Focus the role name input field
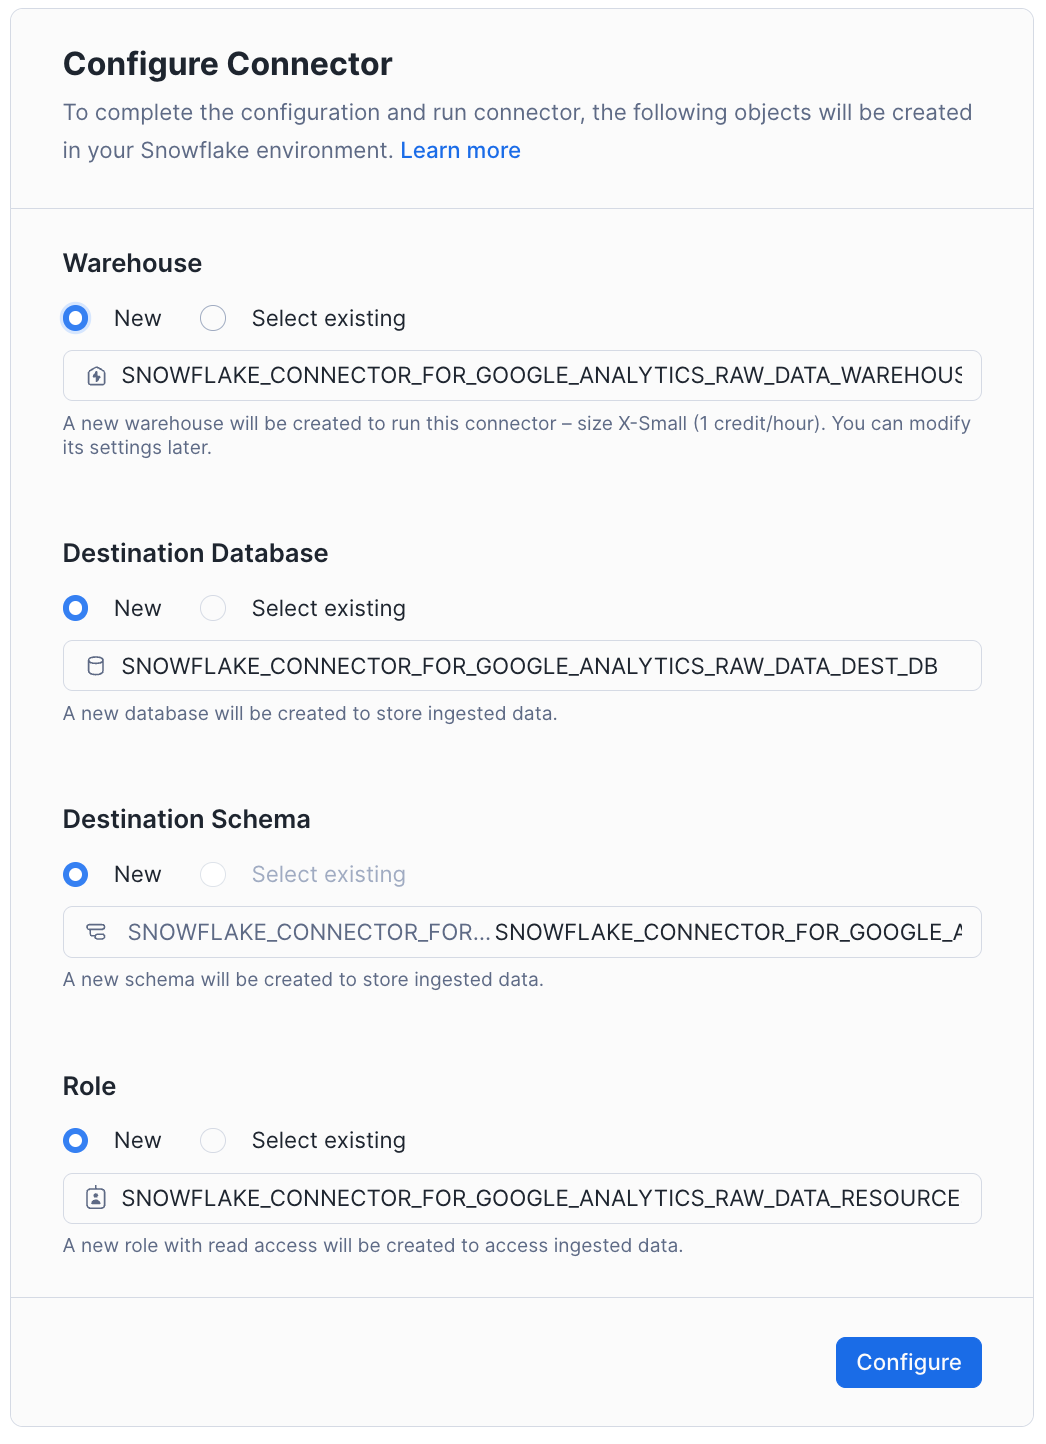This screenshot has height=1444, width=1046. coord(522,1198)
